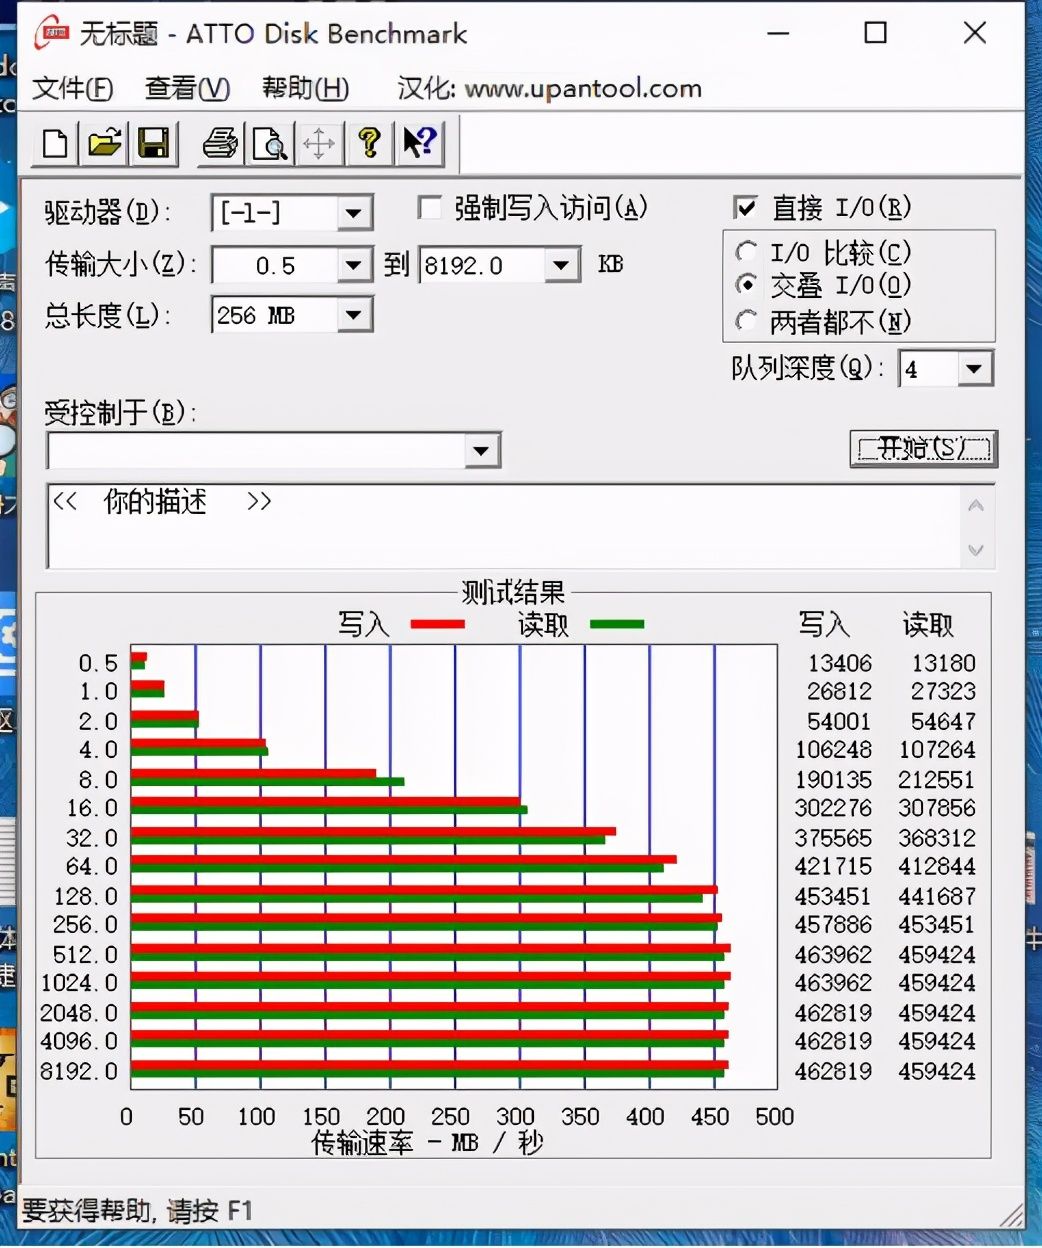Click the 汉化: www.upantool.com text
The image size is (1042, 1248).
coord(550,89)
